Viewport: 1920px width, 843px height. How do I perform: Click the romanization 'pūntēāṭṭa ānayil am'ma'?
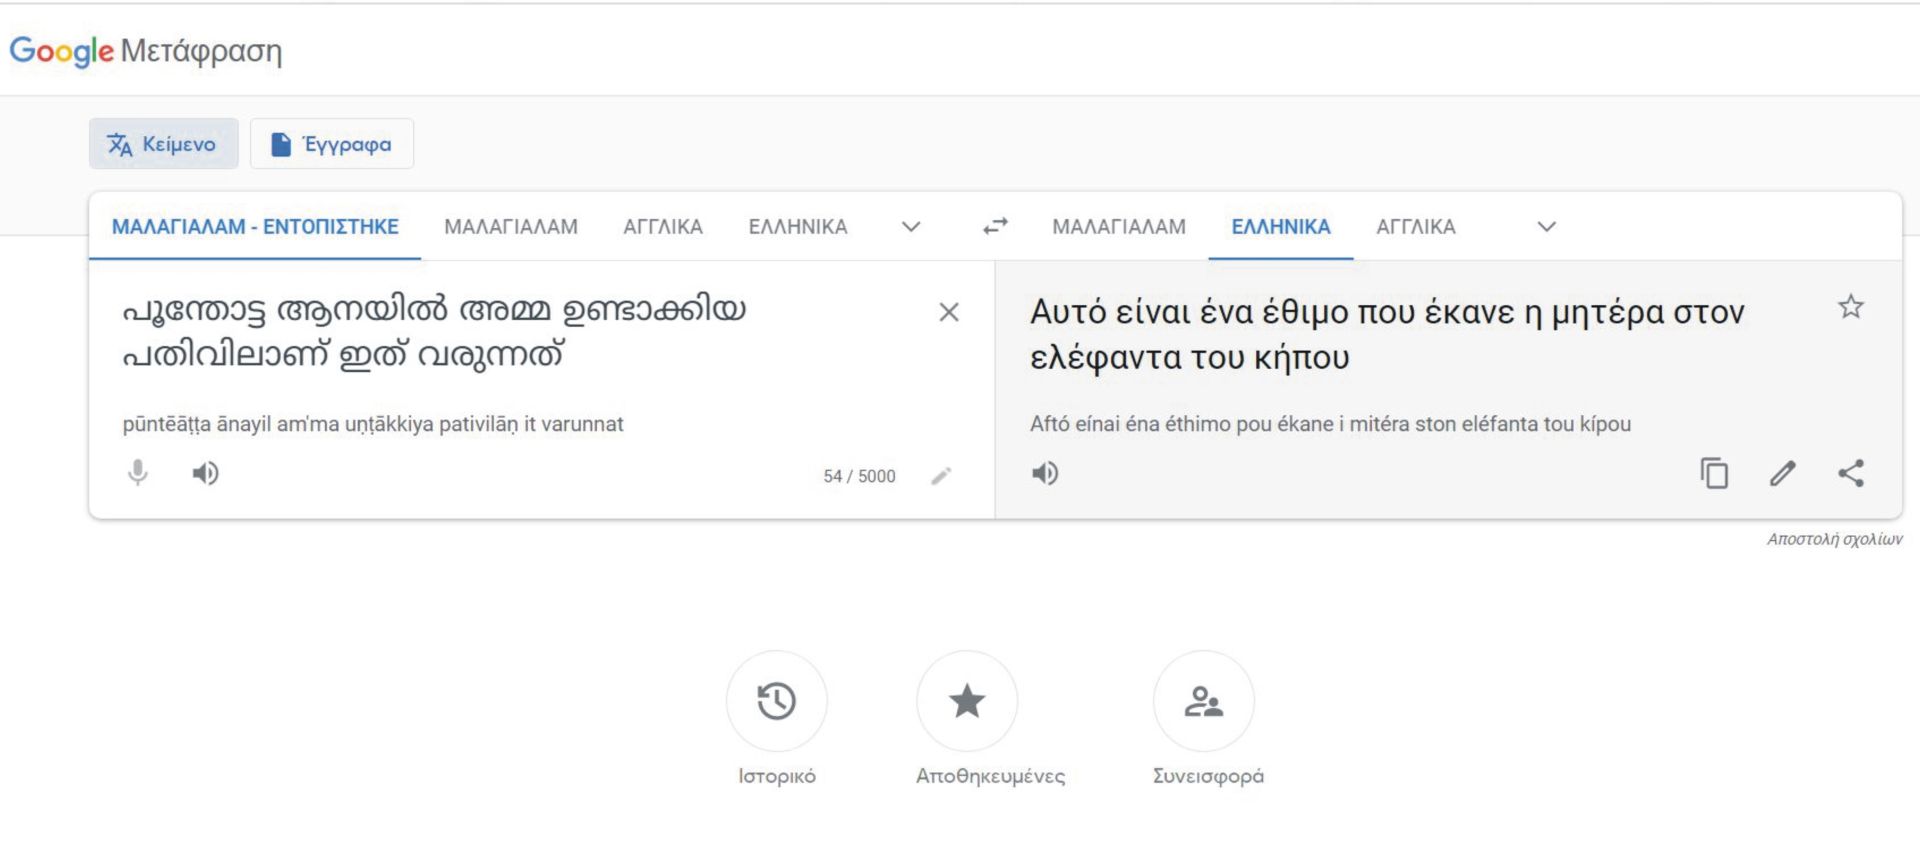230,424
